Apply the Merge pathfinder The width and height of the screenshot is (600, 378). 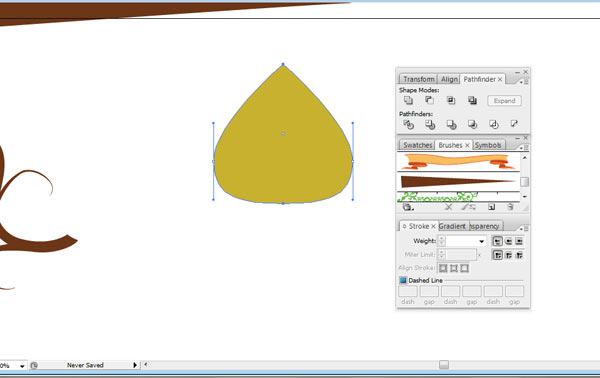point(451,124)
